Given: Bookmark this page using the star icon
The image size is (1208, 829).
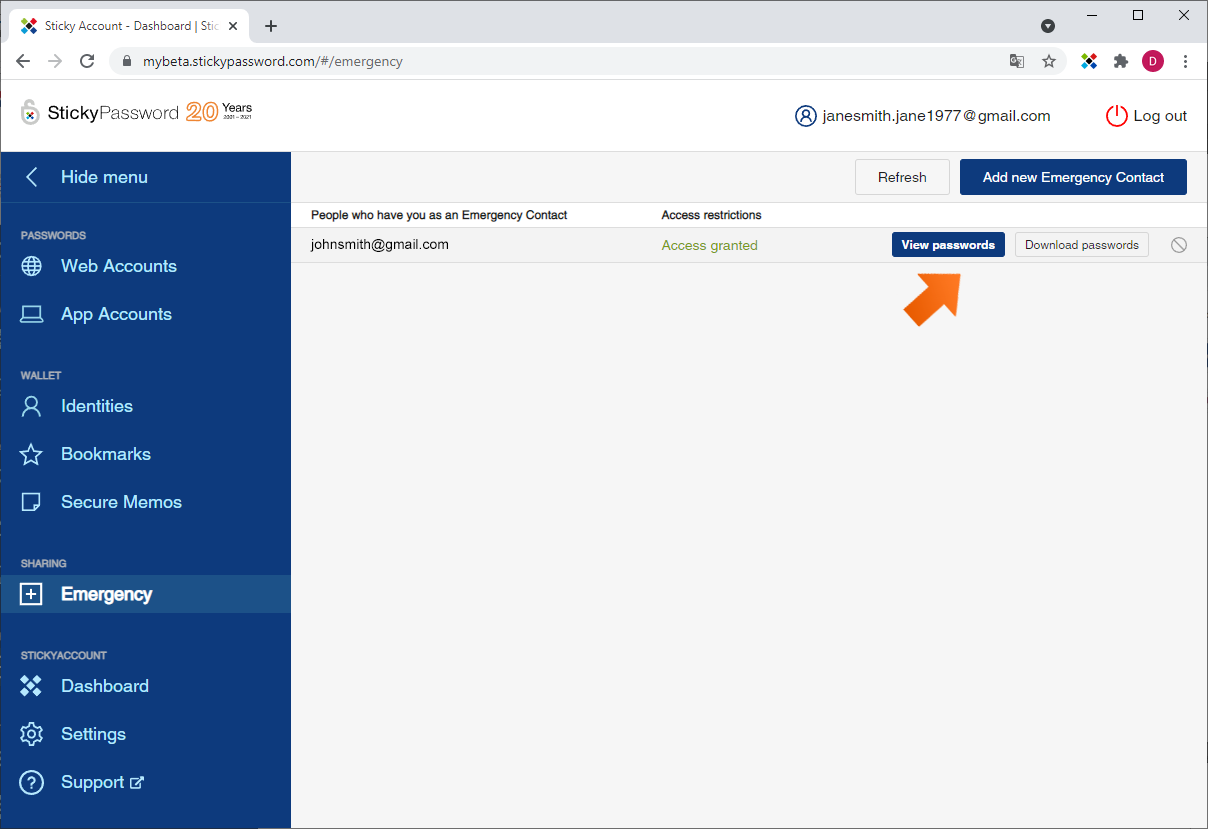Looking at the screenshot, I should [x=1049, y=61].
